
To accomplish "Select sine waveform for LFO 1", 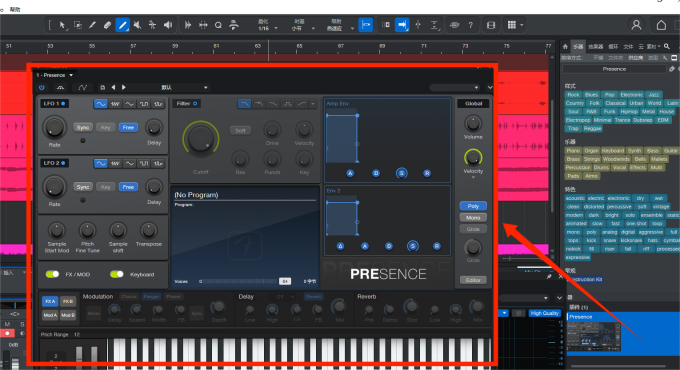I will (100, 104).
